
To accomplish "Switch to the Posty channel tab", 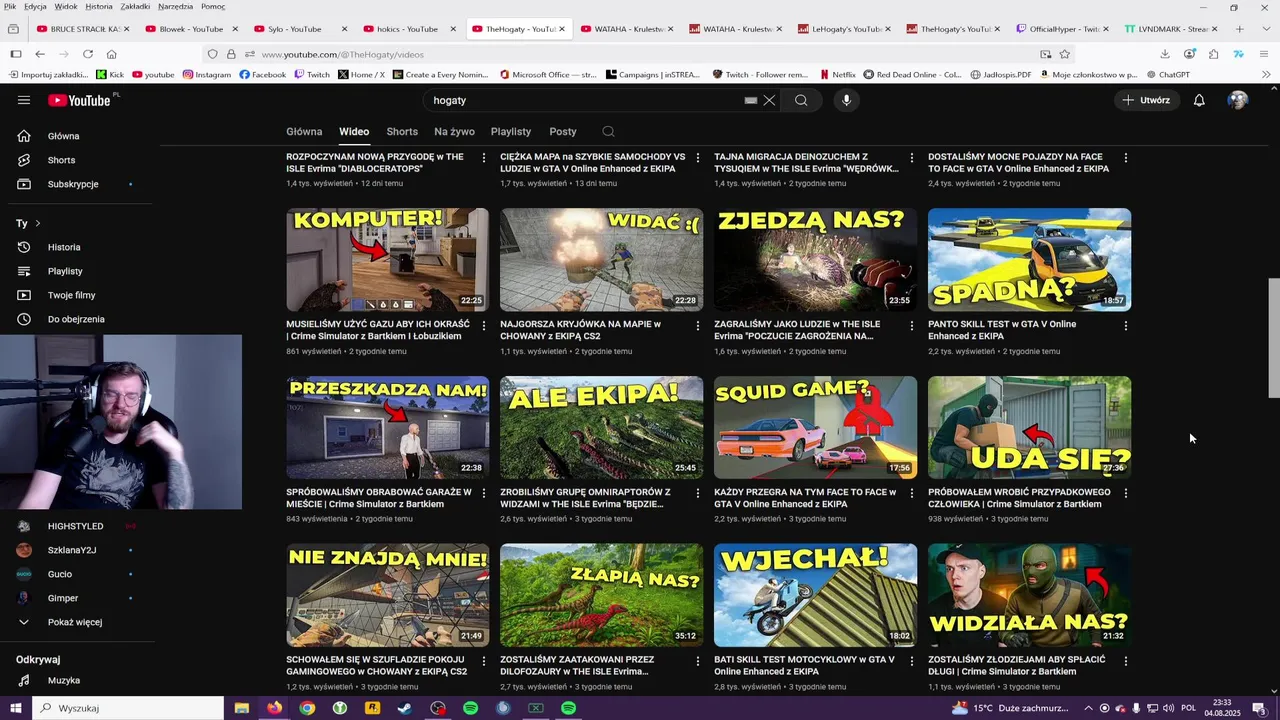I will point(563,131).
